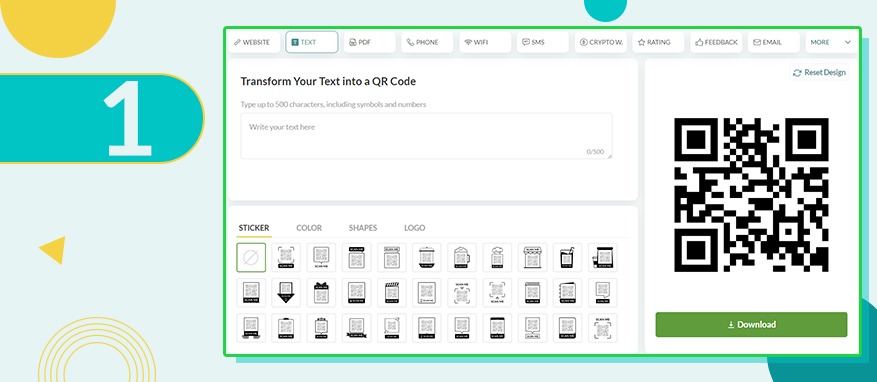Image resolution: width=877 pixels, height=382 pixels.
Task: Select the spiral notebook sticker frame
Action: click(x=568, y=293)
